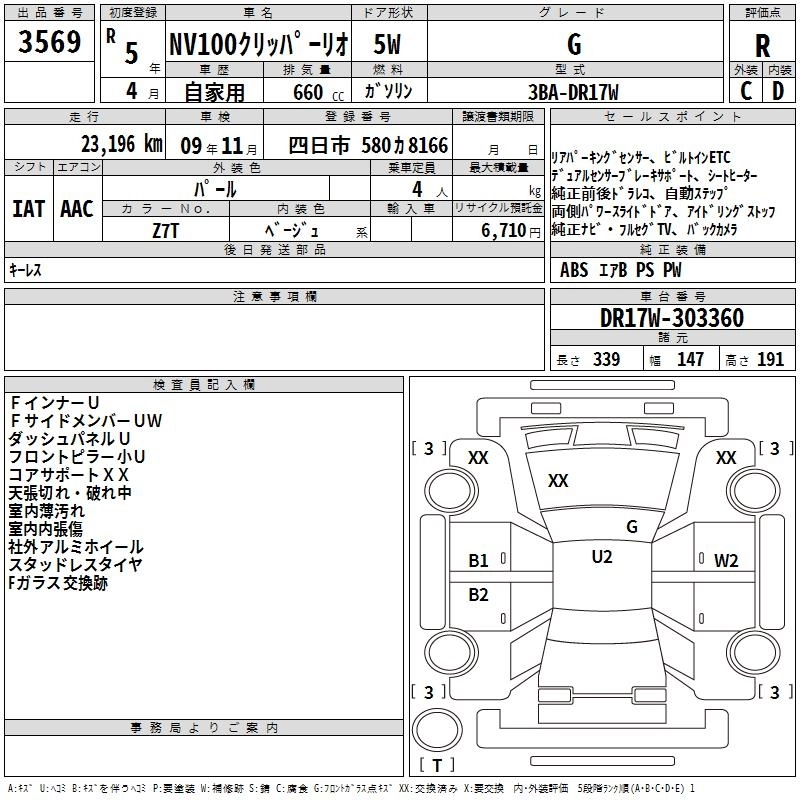Select the car name NV100クリッパーリオ

(259, 44)
